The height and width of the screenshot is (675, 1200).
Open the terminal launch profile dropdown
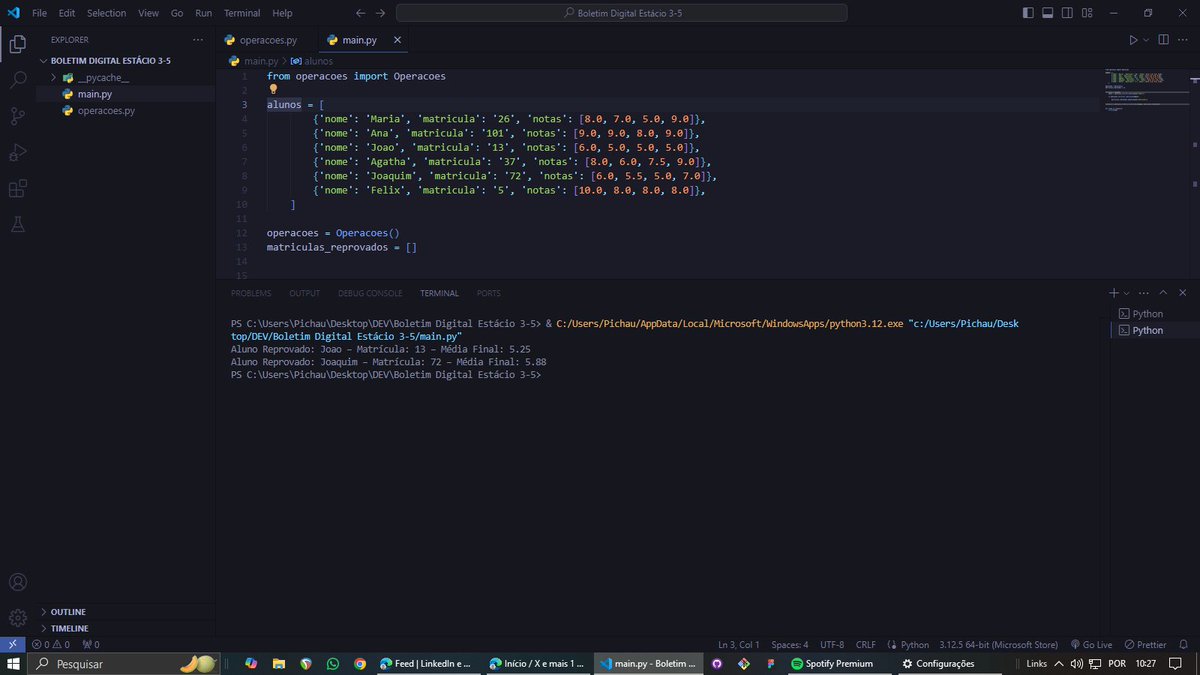tap(1126, 292)
